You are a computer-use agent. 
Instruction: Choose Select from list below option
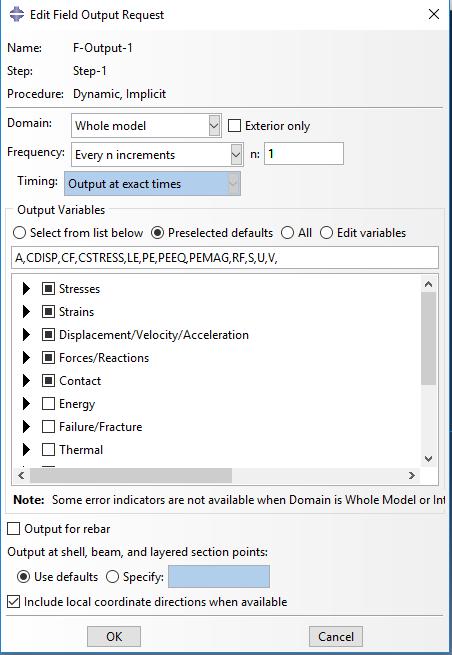pos(20,233)
